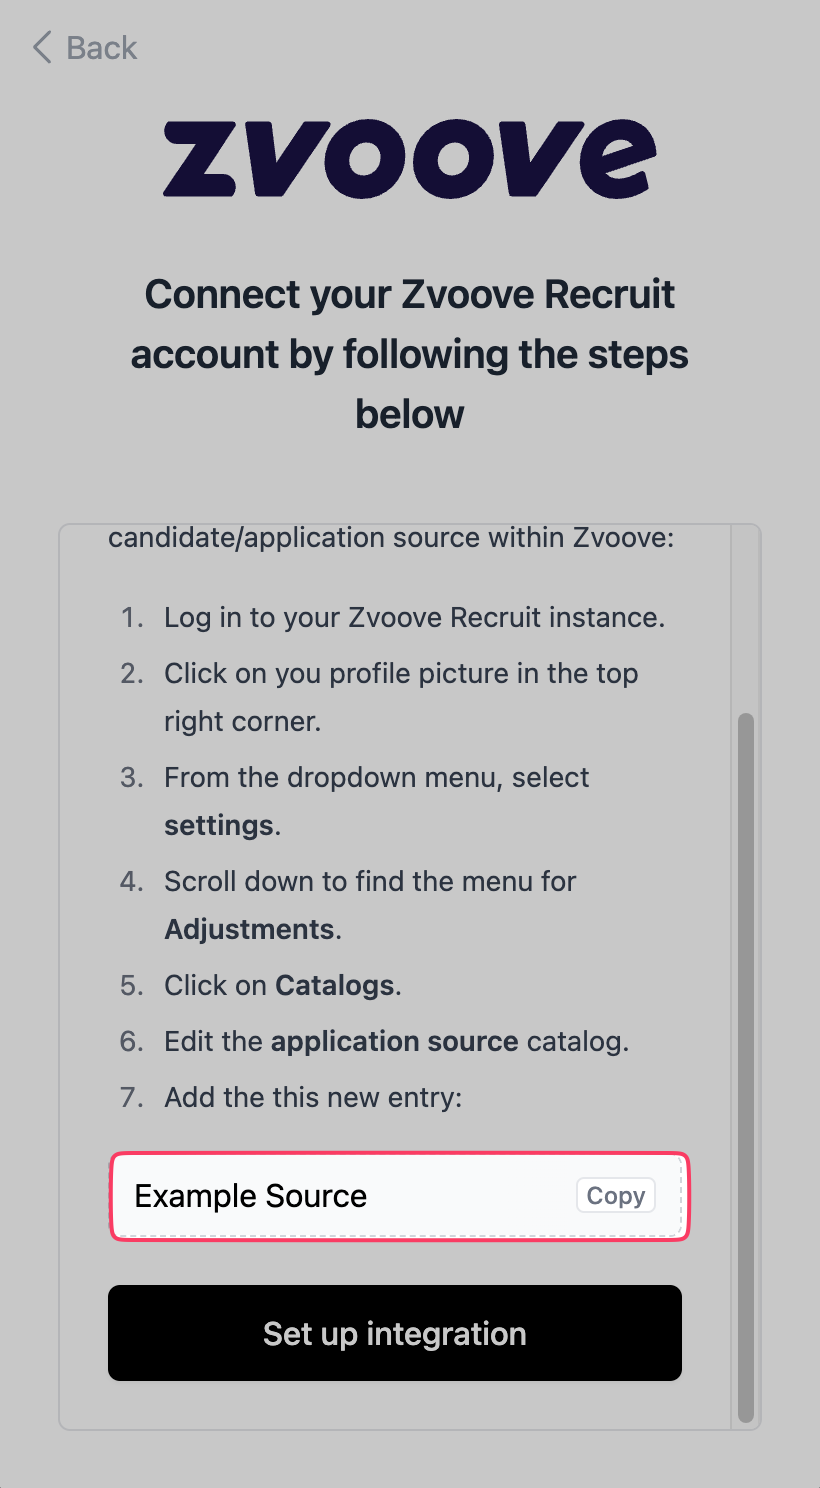Click the bold word "Adjustments"
The image size is (820, 1488).
[250, 929]
